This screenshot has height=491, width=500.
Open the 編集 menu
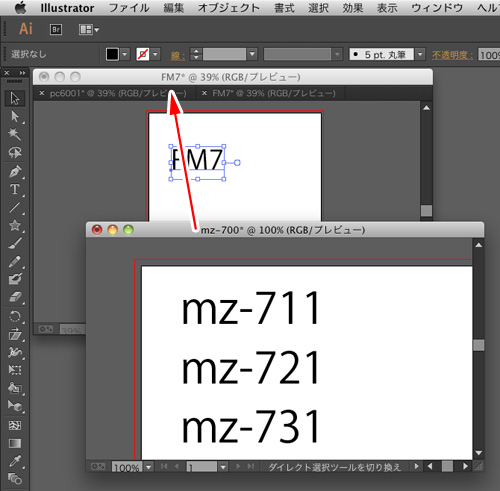174,8
